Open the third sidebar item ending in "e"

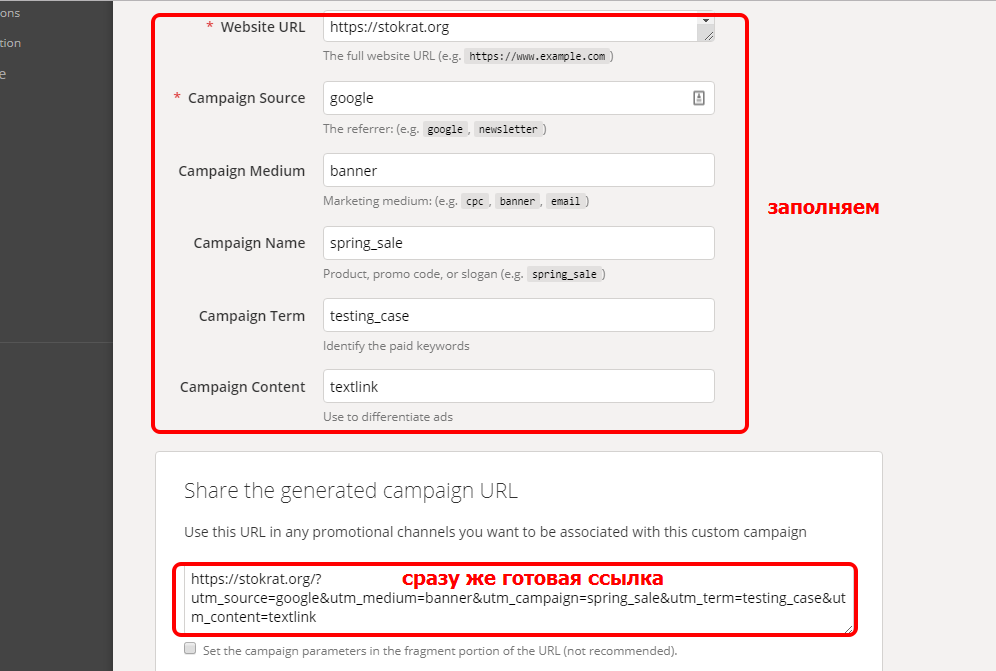3,74
